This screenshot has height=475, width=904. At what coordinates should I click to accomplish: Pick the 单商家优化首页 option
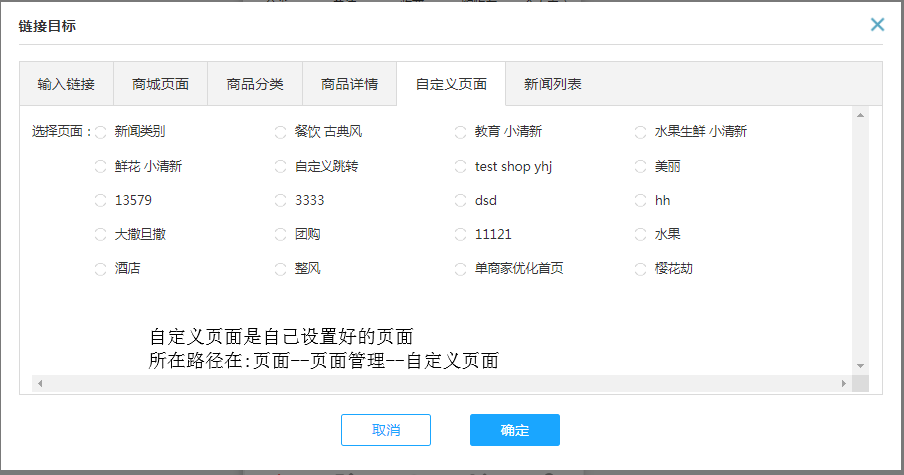coord(460,269)
